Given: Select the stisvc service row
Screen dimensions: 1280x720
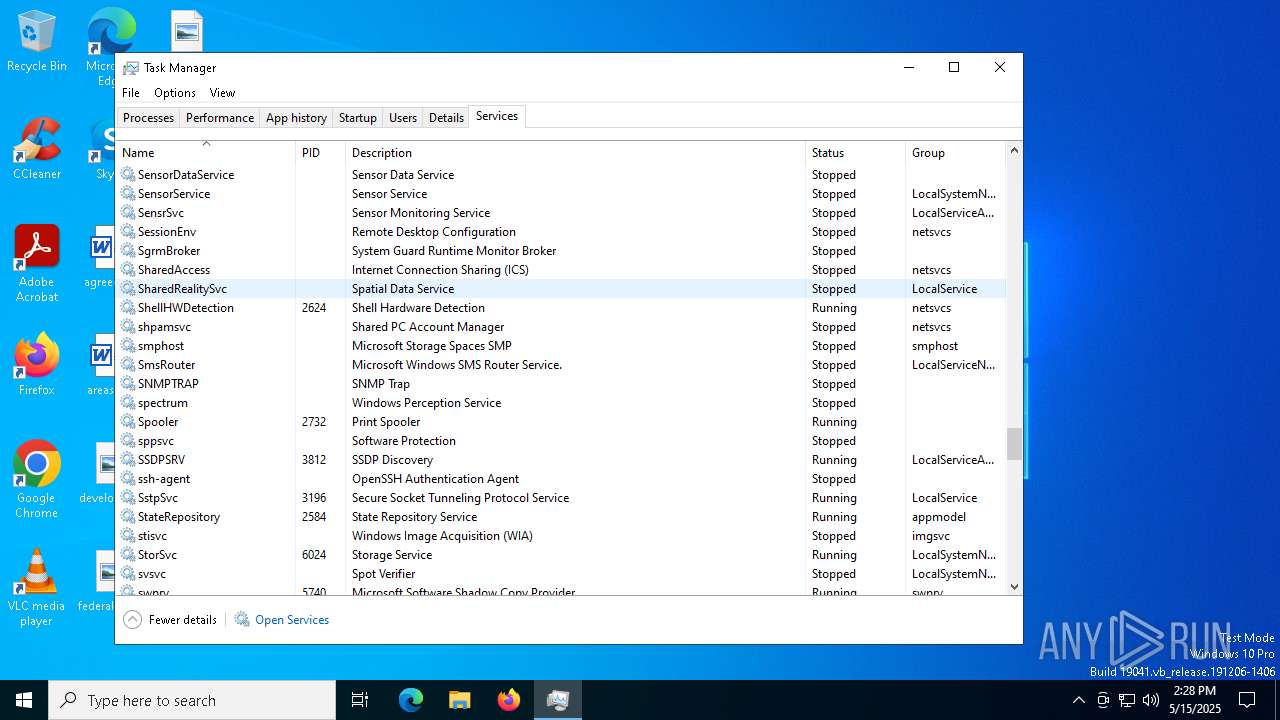Looking at the screenshot, I should [561, 535].
